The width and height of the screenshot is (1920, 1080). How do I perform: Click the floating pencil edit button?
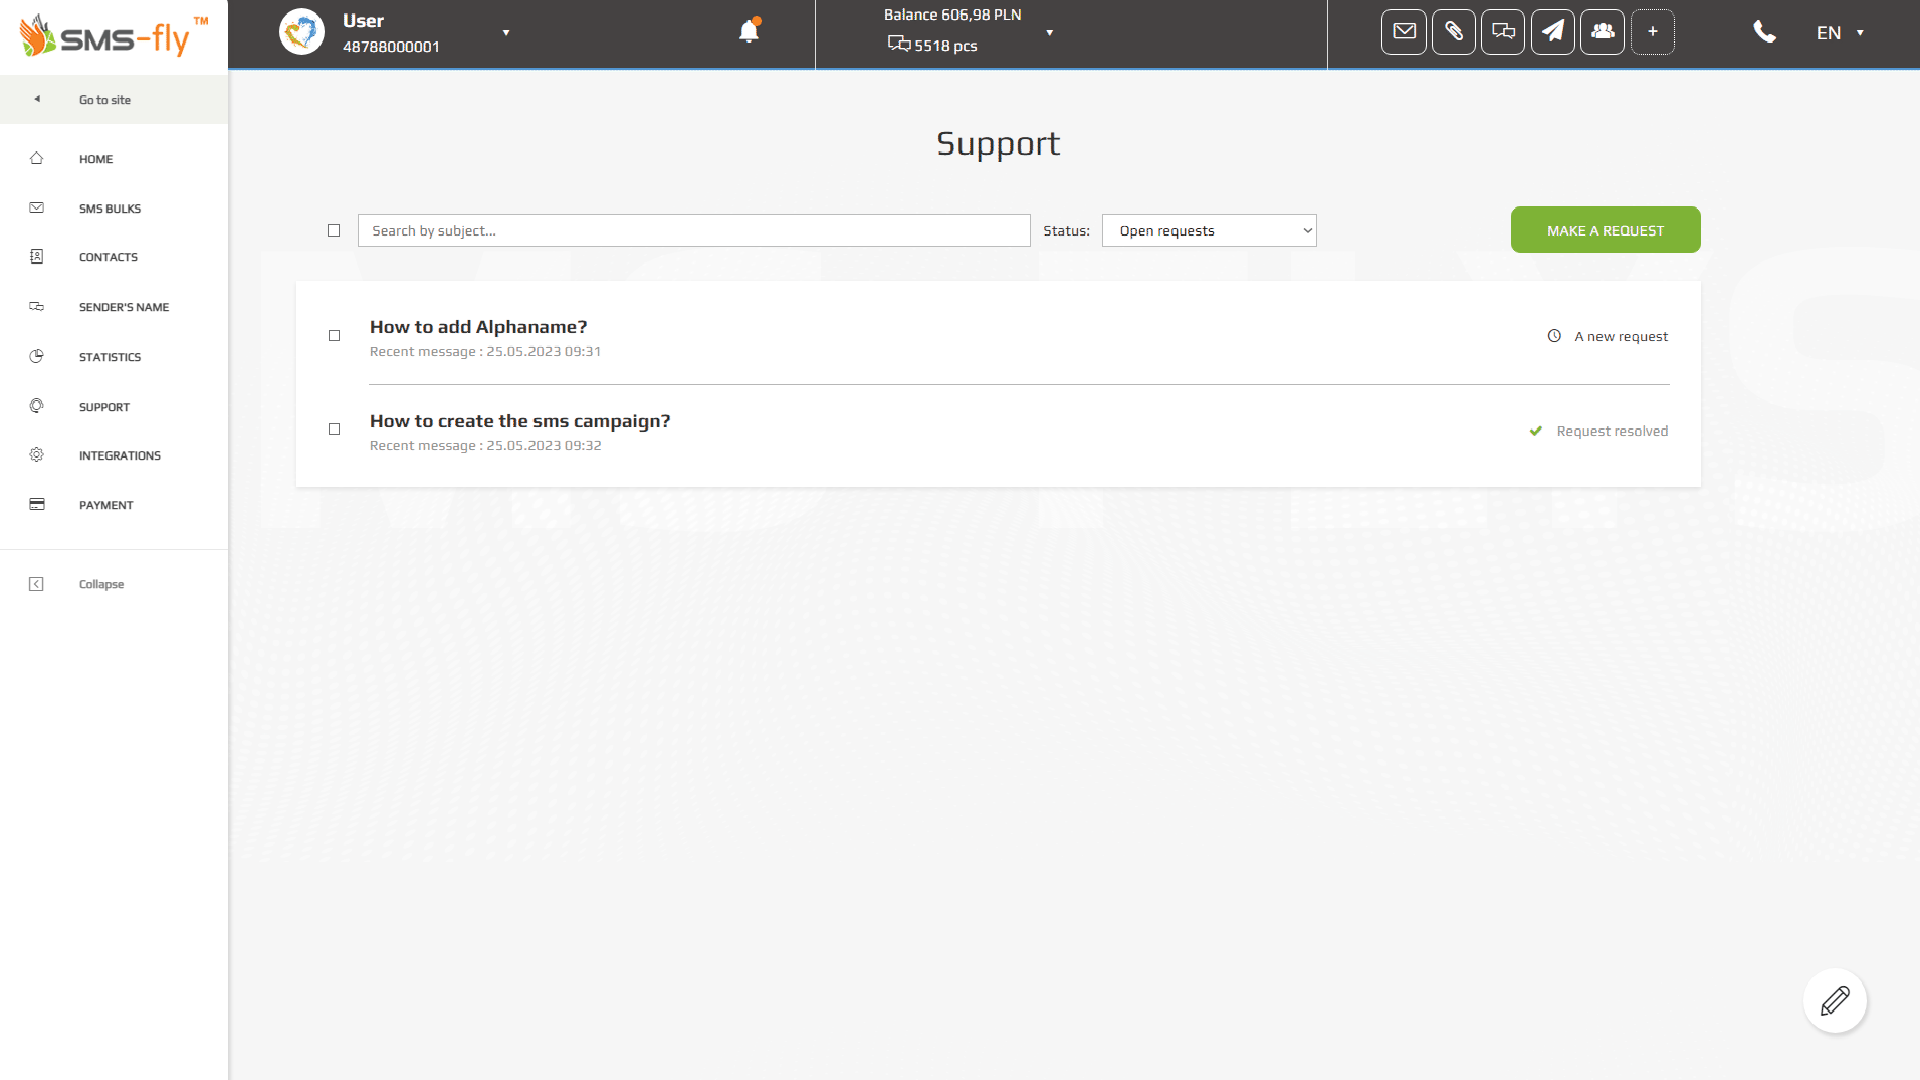click(1834, 1000)
